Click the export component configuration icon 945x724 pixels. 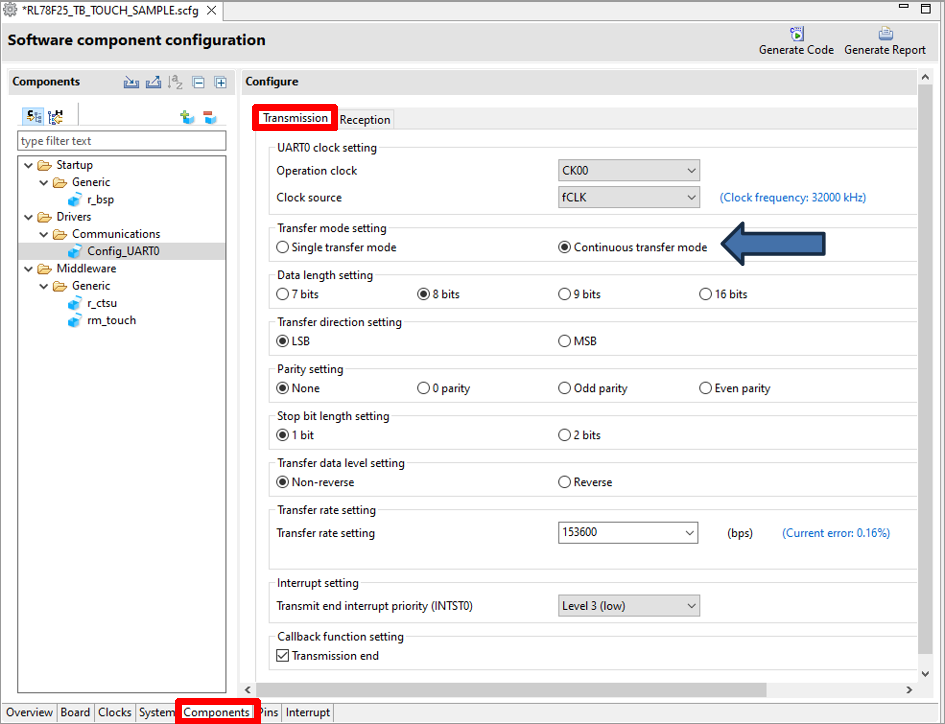(153, 82)
